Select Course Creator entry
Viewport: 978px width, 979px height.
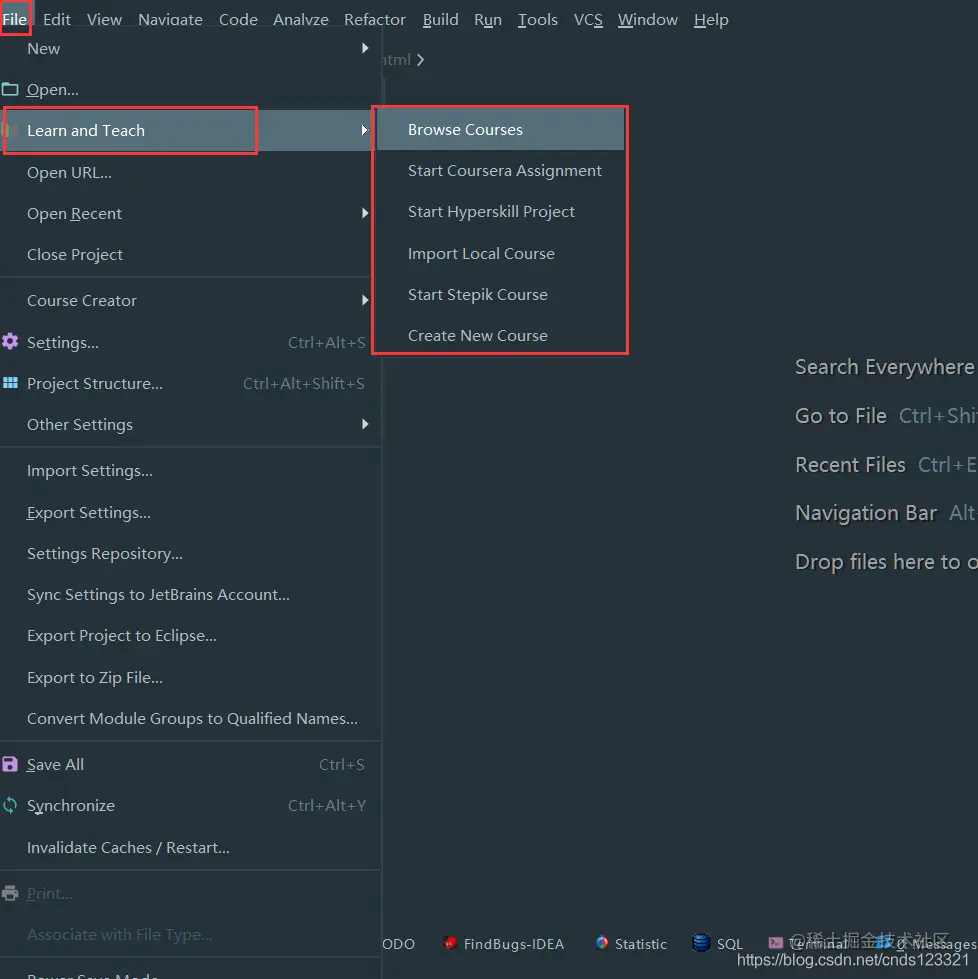[x=187, y=300]
